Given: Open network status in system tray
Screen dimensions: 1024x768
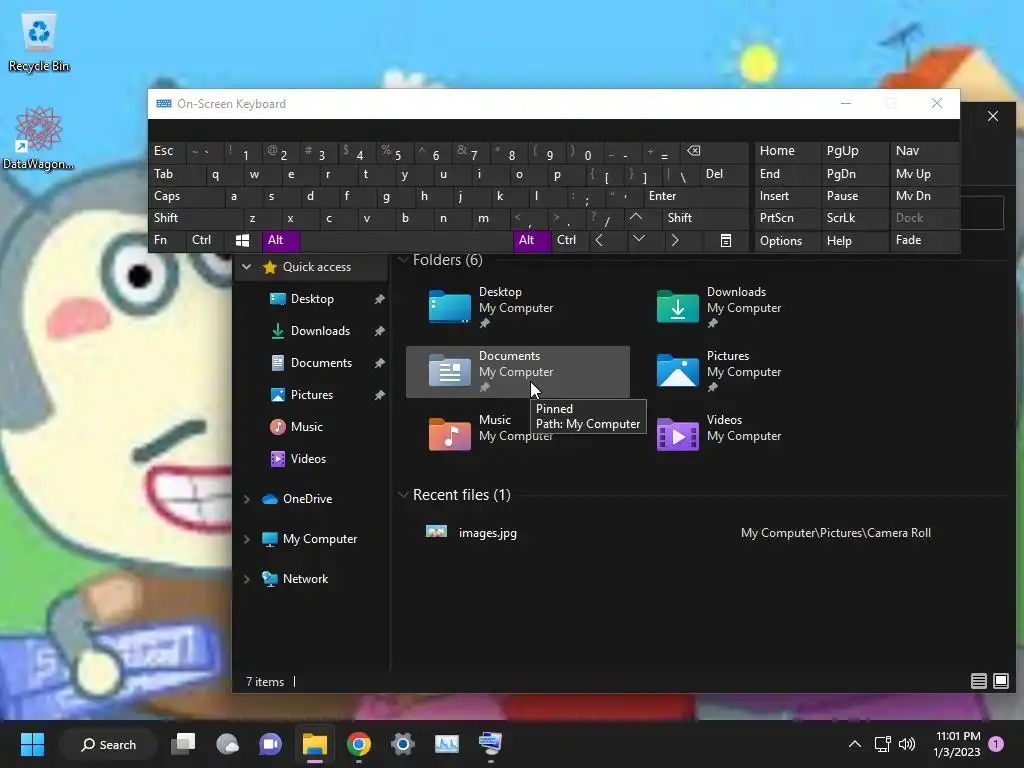Looking at the screenshot, I should 882,744.
